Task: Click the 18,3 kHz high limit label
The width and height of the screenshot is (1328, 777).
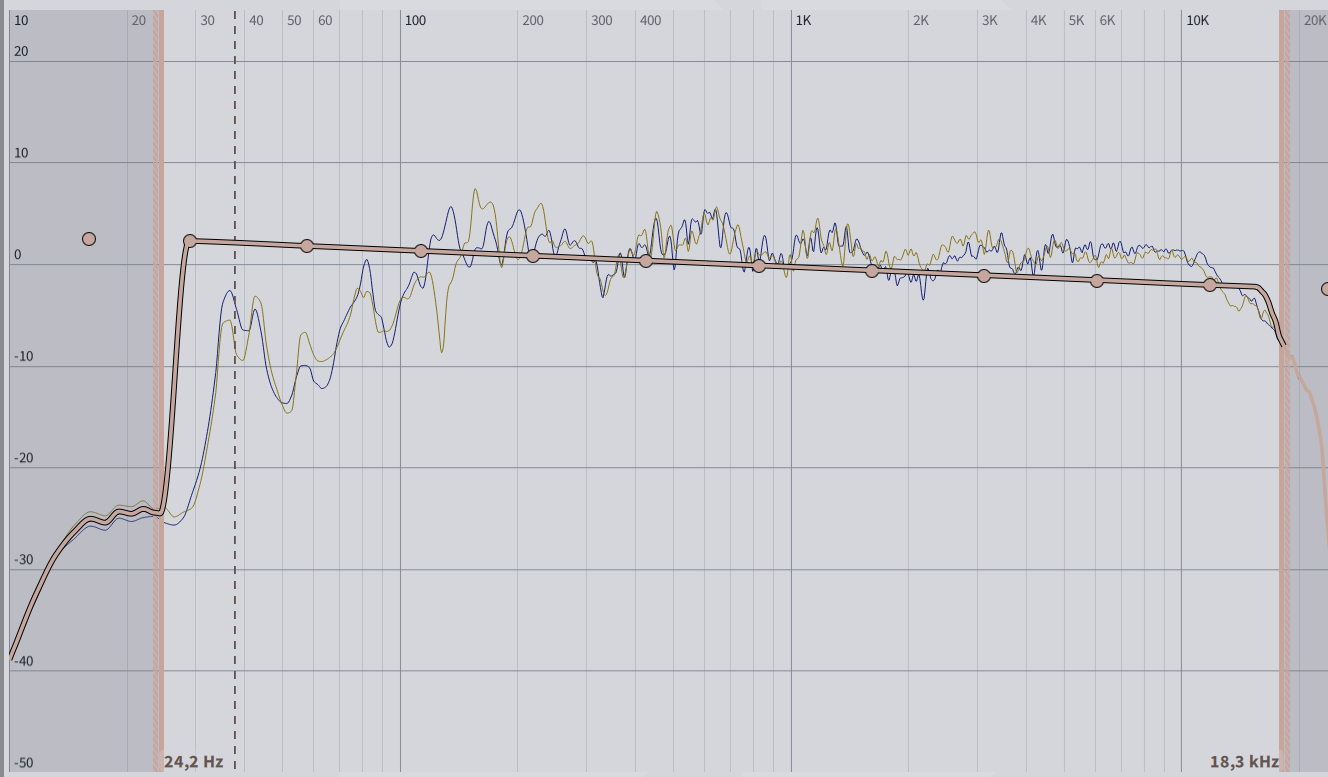Action: 1244,762
